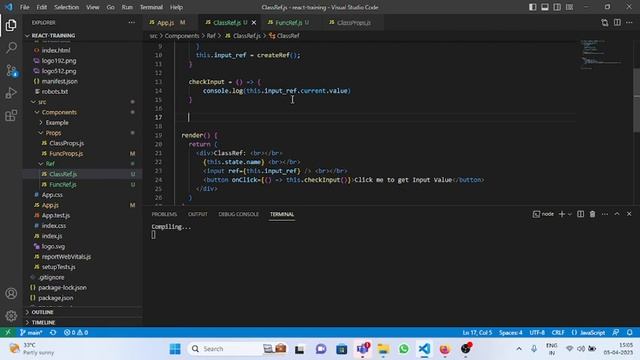Change UTF-8 file encoding
Screen dimensions: 640x360
click(537, 333)
